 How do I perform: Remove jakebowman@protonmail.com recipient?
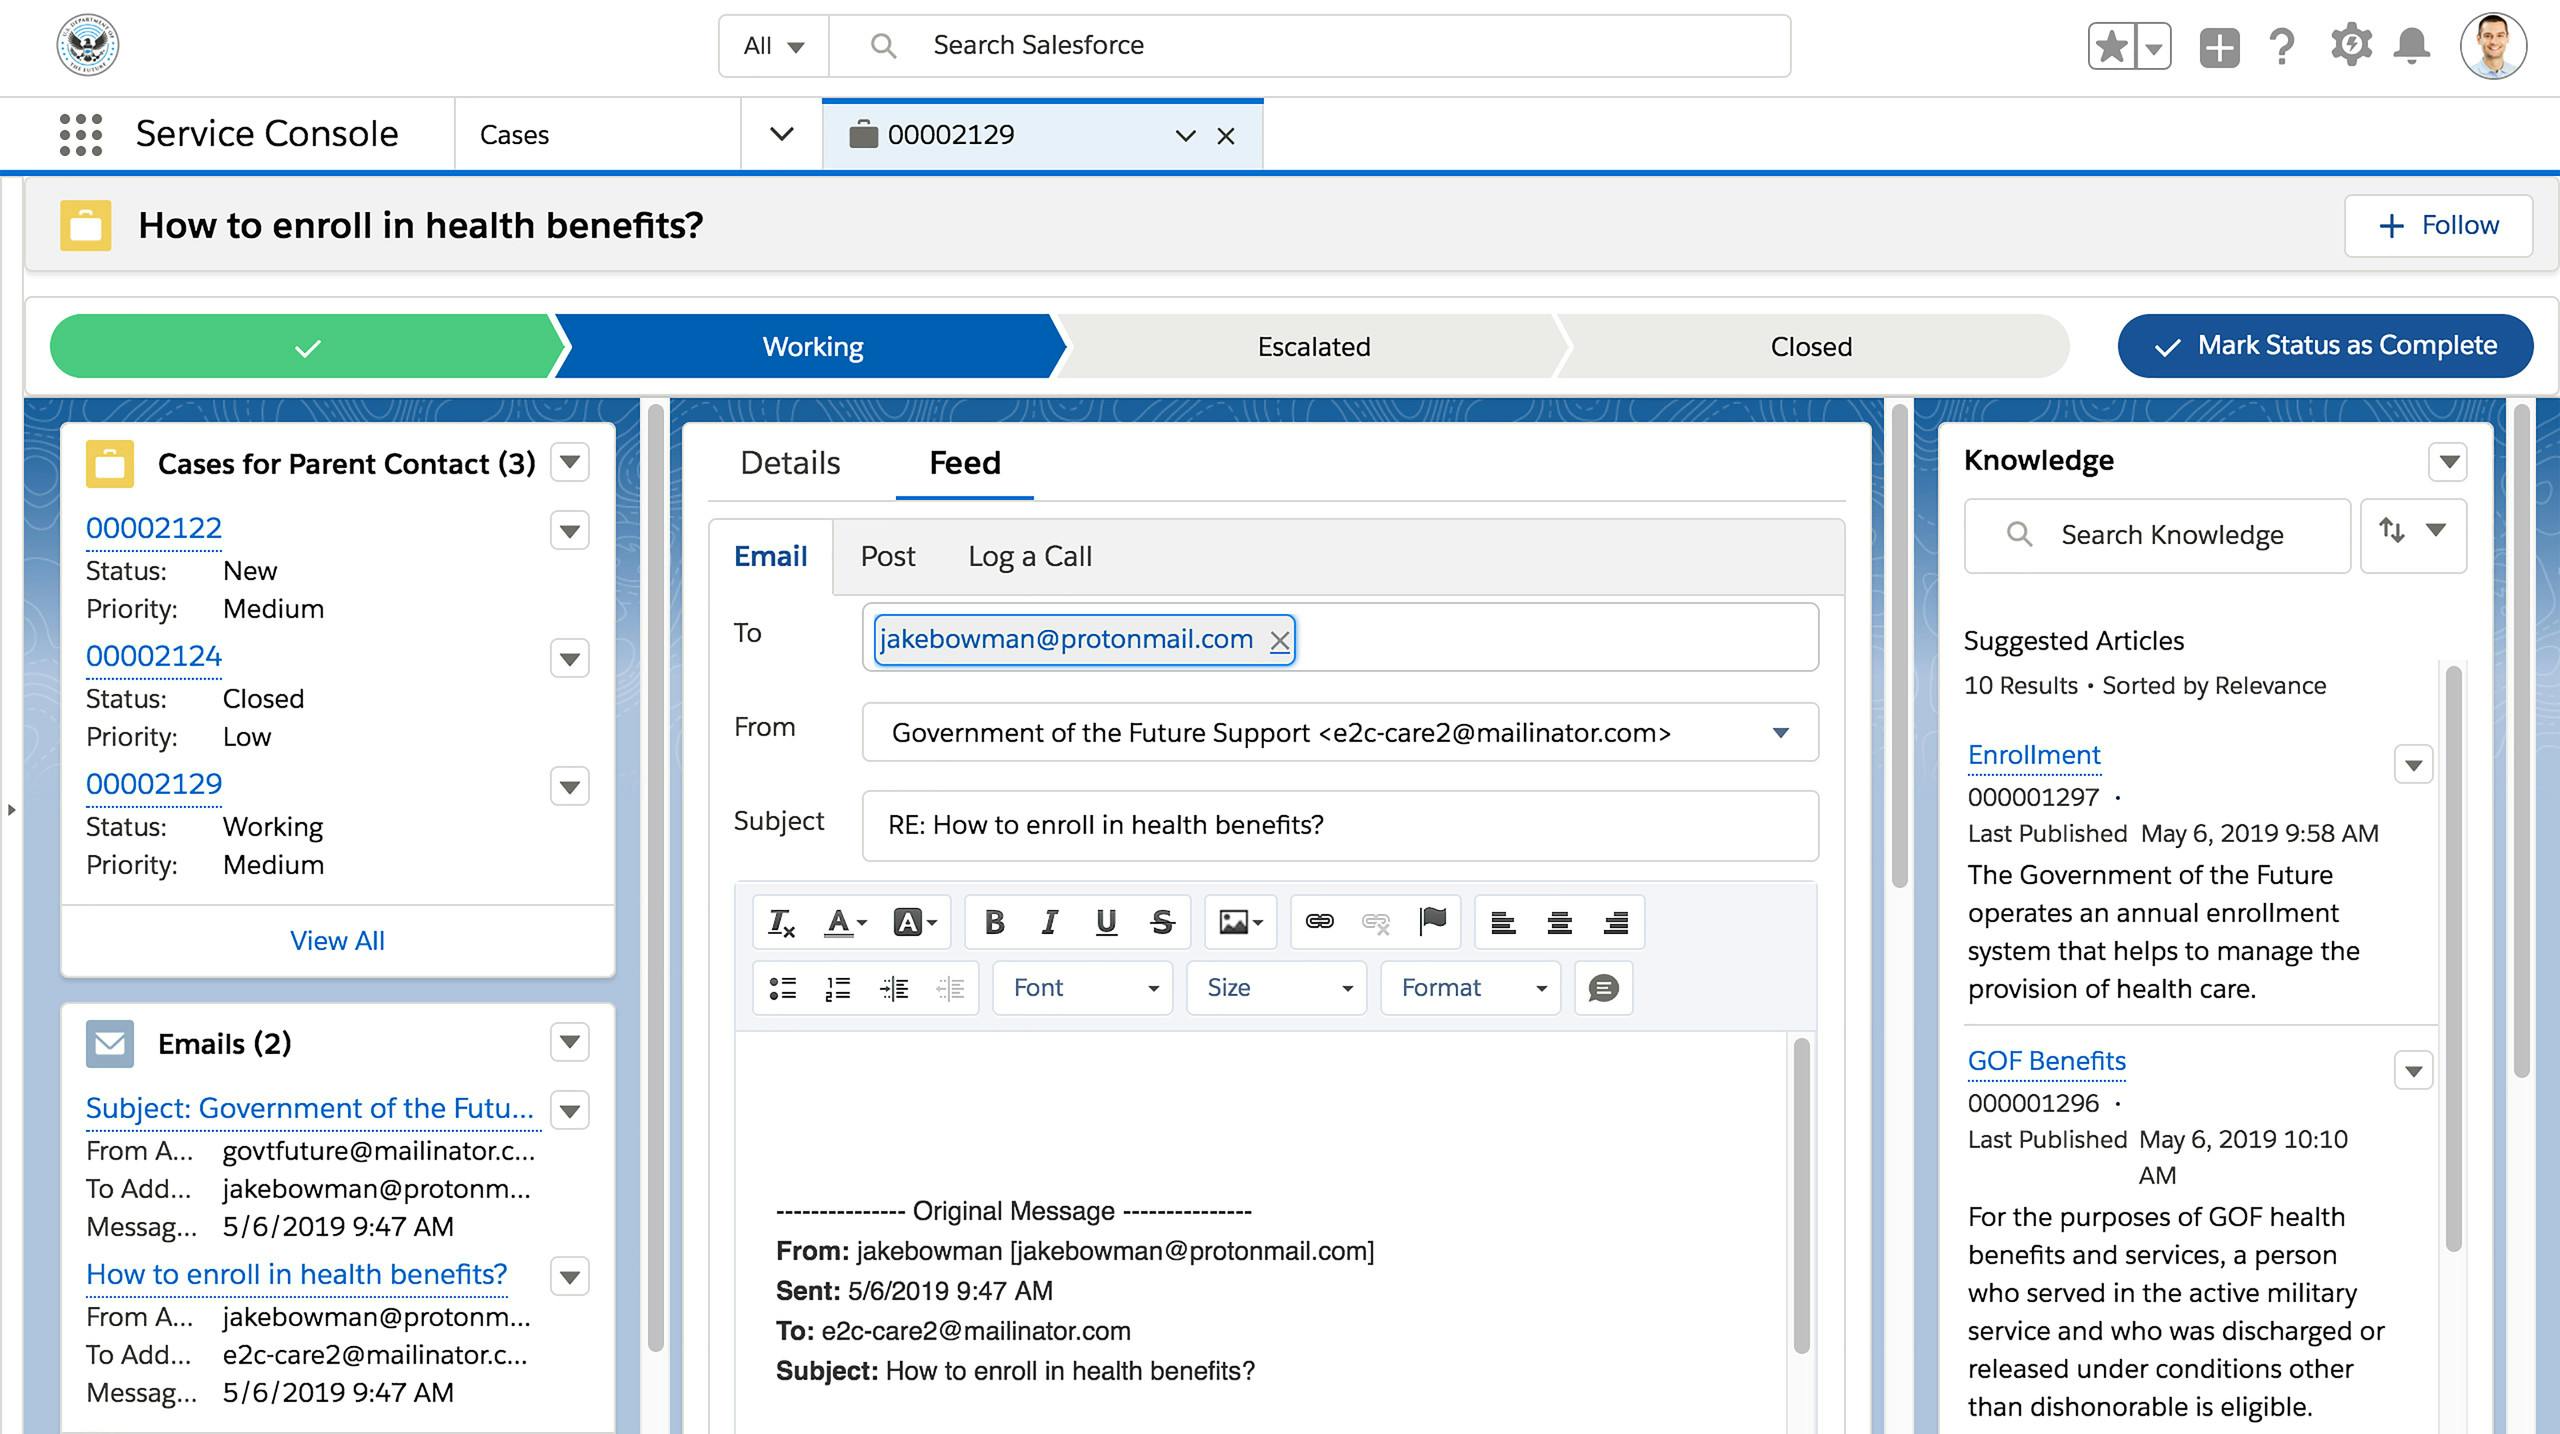pos(1279,641)
